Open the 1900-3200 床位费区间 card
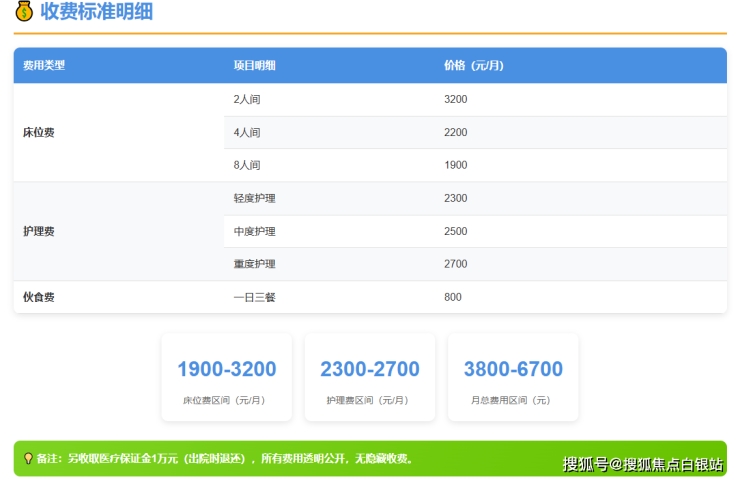Image resolution: width=740 pixels, height=481 pixels. pos(227,377)
